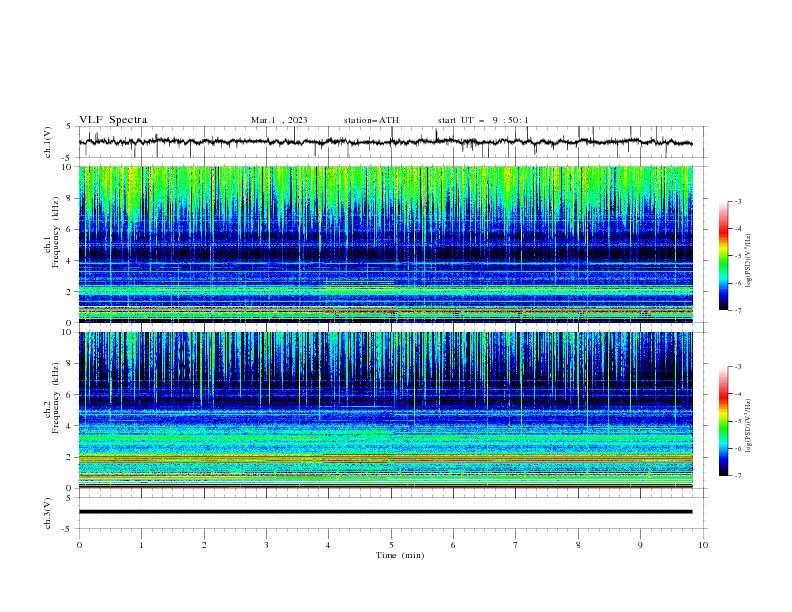Click the ch.1 'Frequency (kHz)' axis label
Viewport: 792px width, 612px height.
click(56, 233)
